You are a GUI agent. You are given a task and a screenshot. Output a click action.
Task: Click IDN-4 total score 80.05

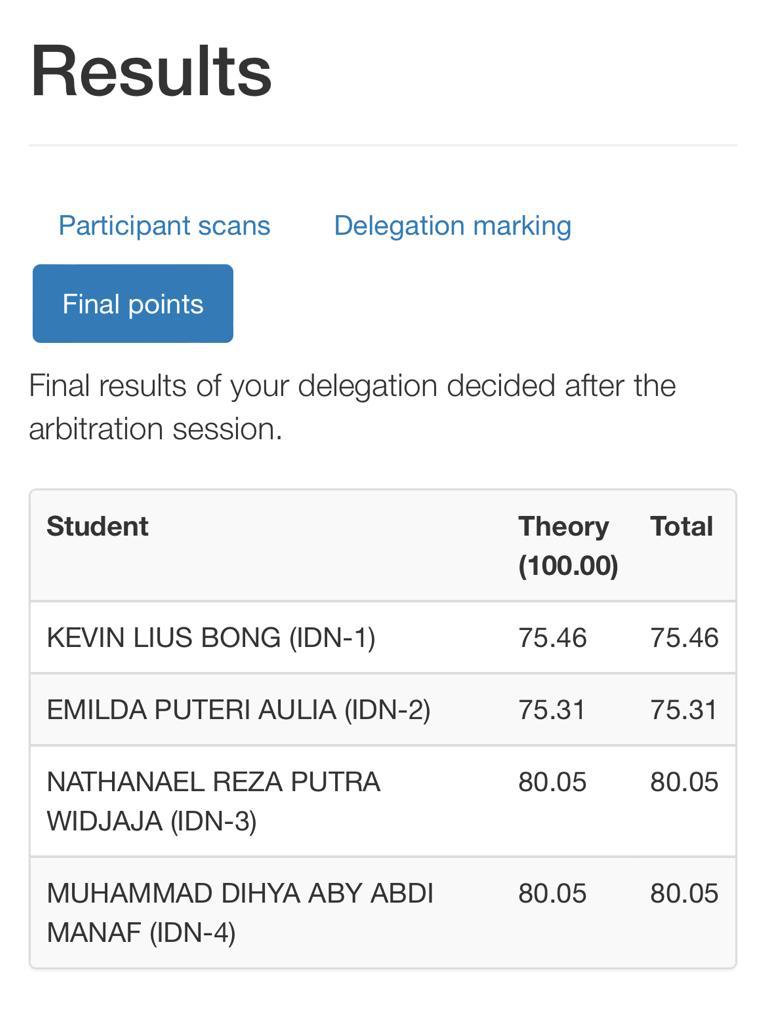pos(684,893)
